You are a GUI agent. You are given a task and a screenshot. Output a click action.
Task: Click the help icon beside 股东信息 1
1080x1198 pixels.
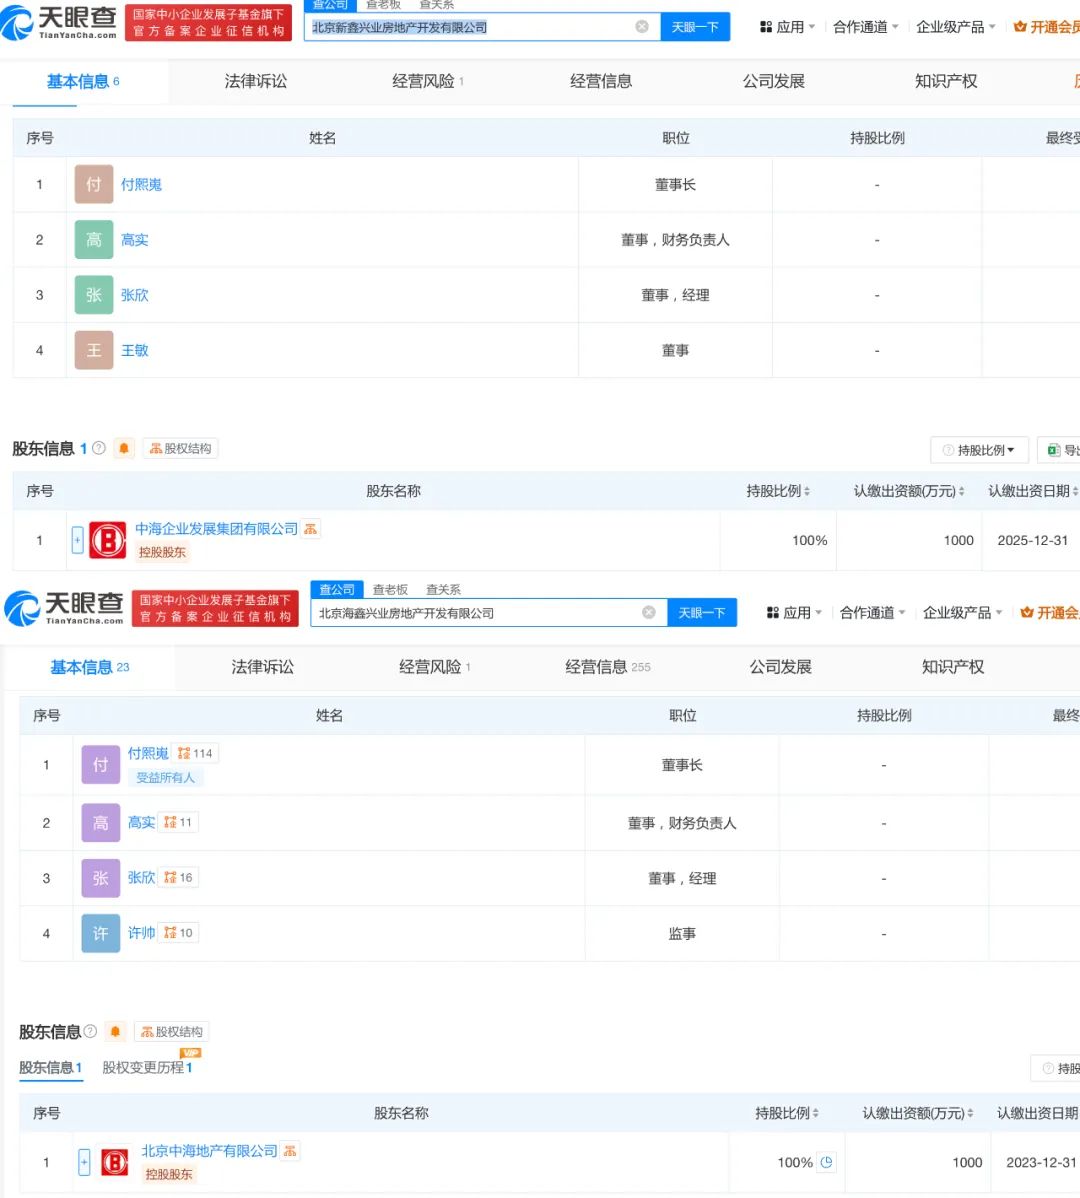point(99,448)
